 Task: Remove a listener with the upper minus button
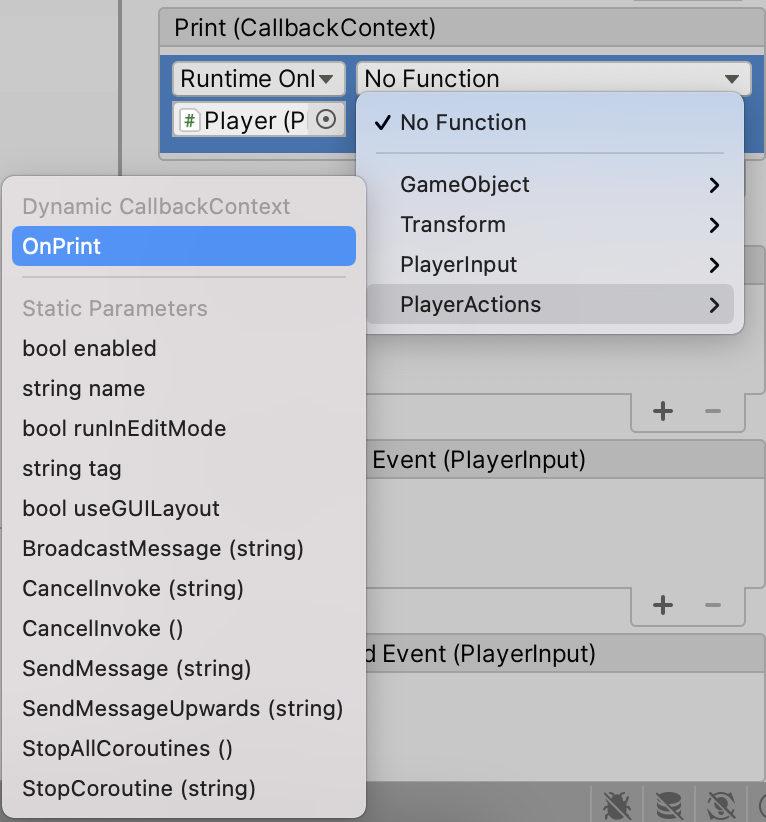coord(713,411)
